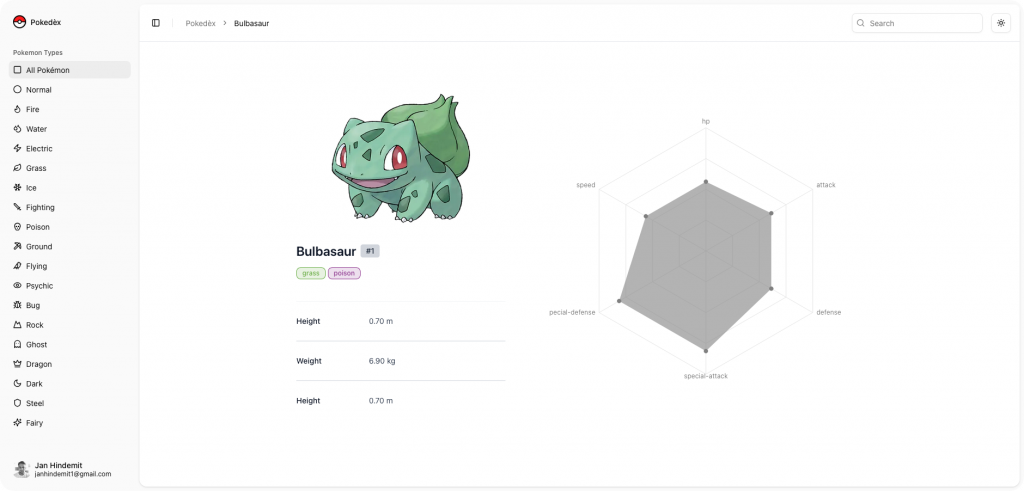Click the Electric type lightning icon
The width and height of the screenshot is (1024, 491).
click(17, 148)
